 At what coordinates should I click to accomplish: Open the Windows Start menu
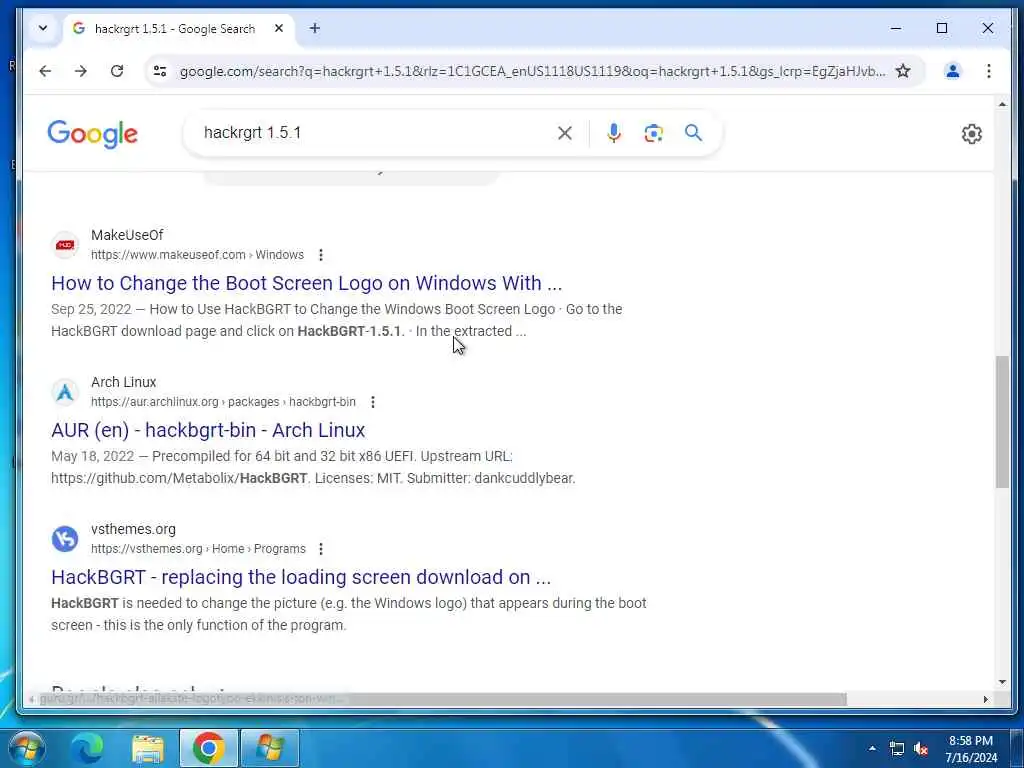click(26, 748)
